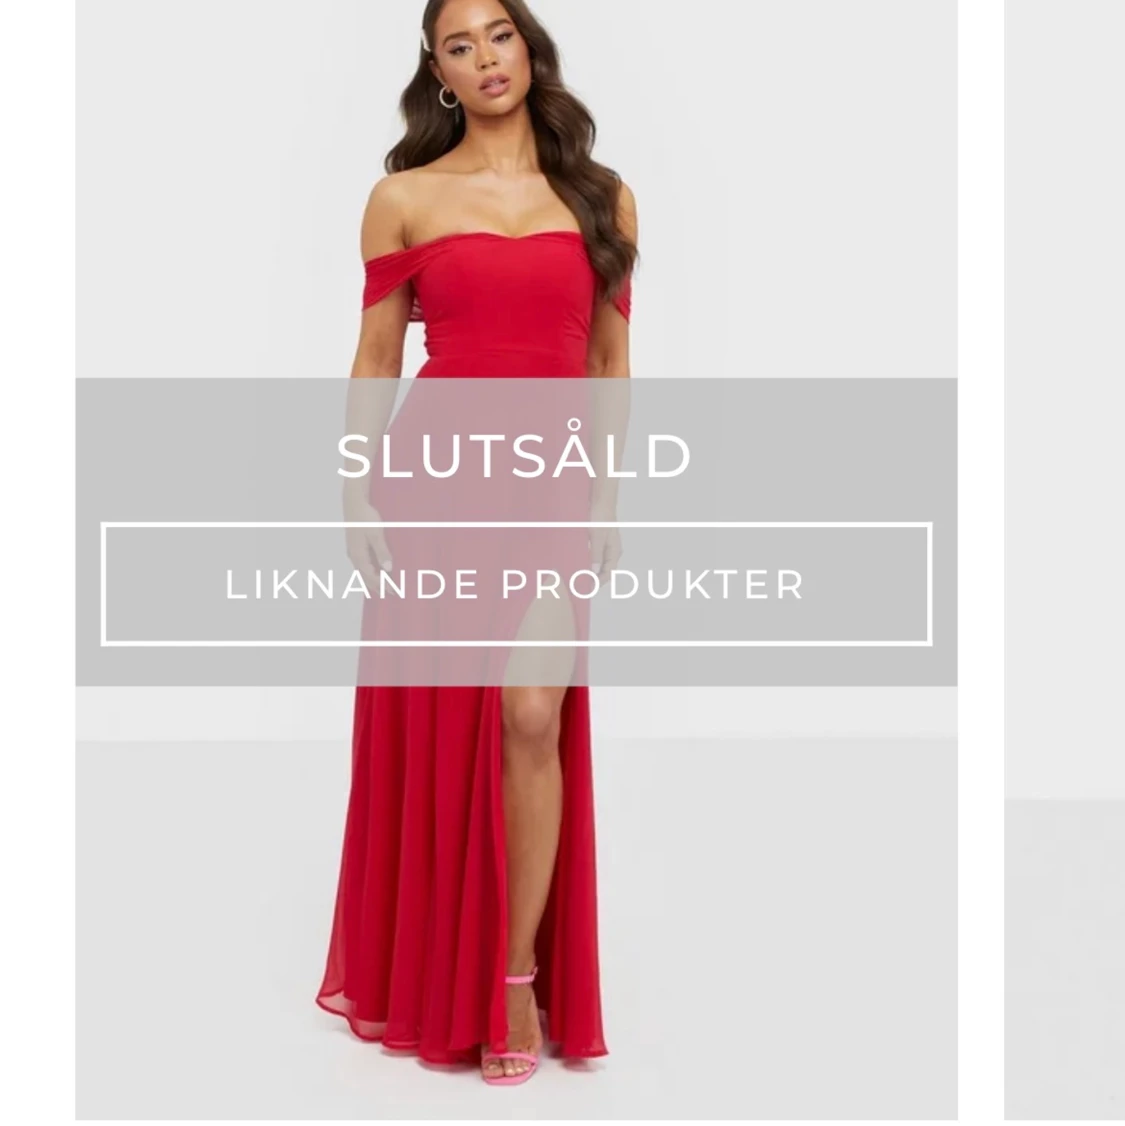Click the LIKNANDE PRODUKTER button
The image size is (1125, 1126).
(516, 585)
